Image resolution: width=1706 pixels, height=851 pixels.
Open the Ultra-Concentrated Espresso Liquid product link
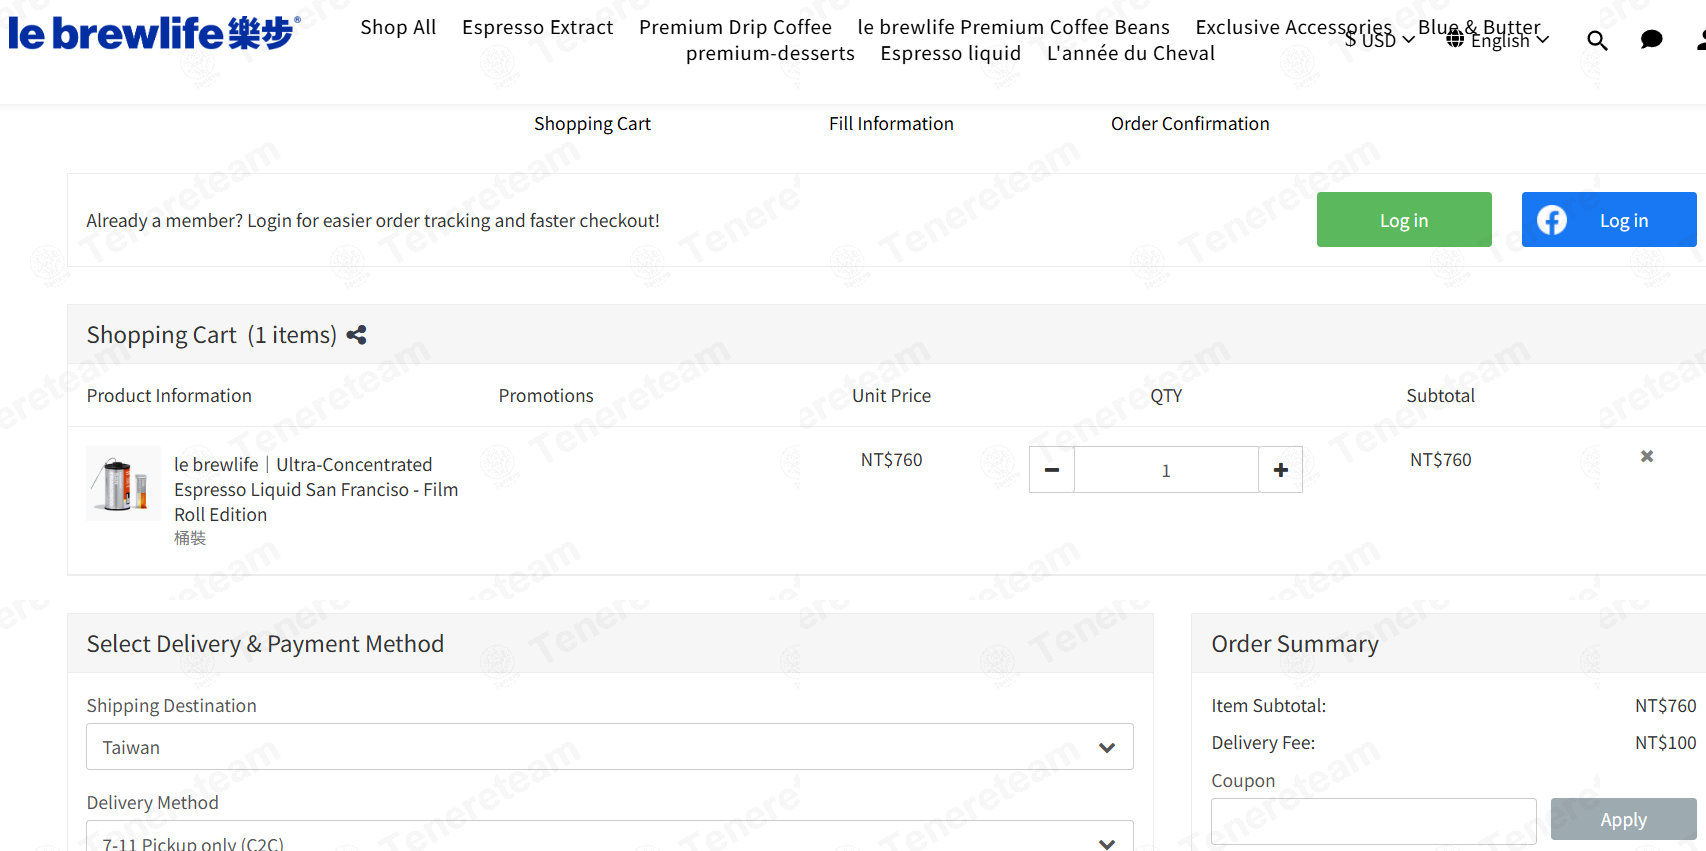tap(316, 490)
